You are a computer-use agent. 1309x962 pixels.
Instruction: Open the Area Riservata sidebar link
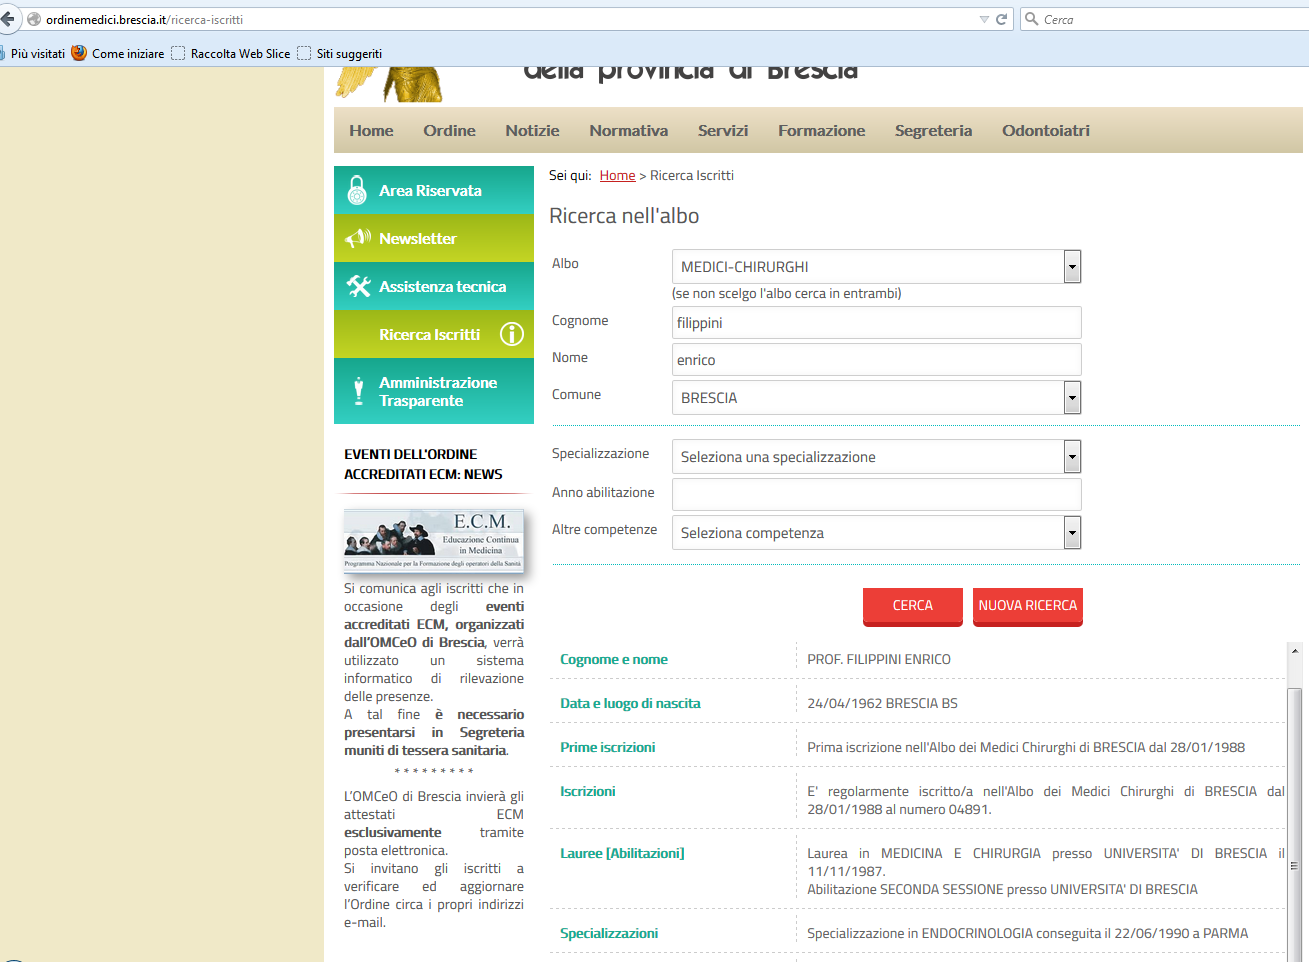click(434, 190)
